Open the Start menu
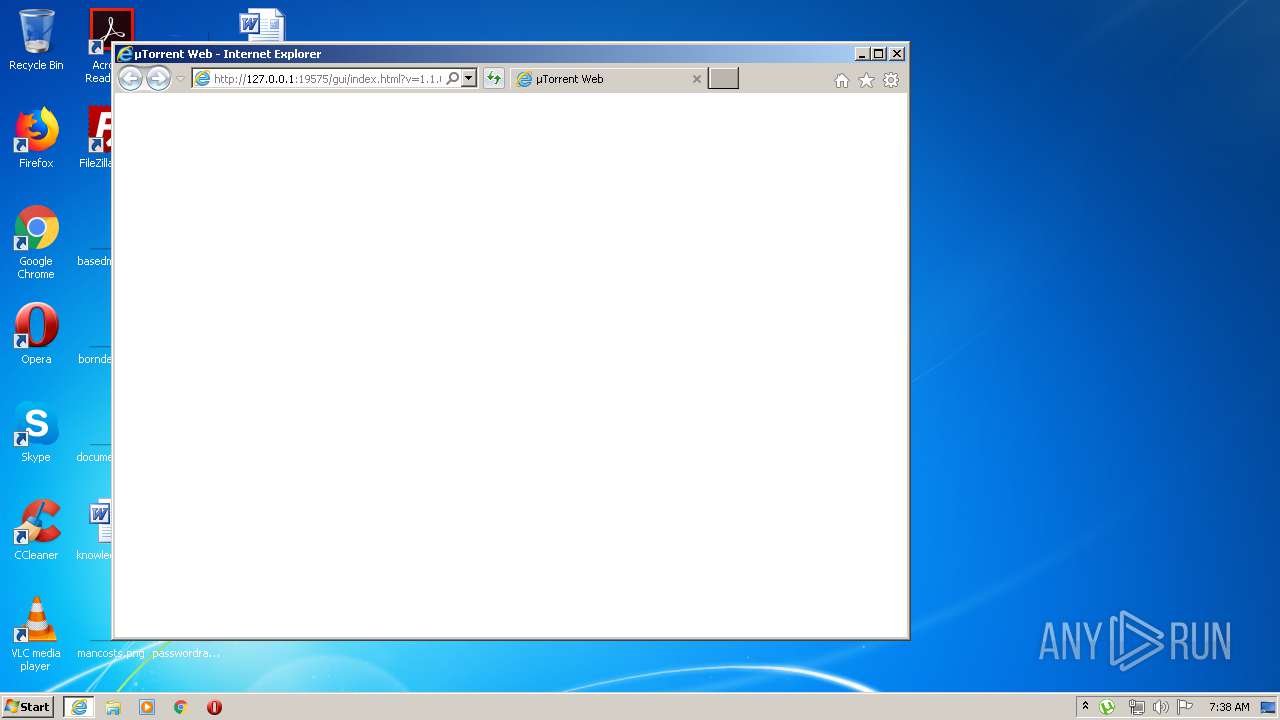The image size is (1280, 720). point(28,707)
